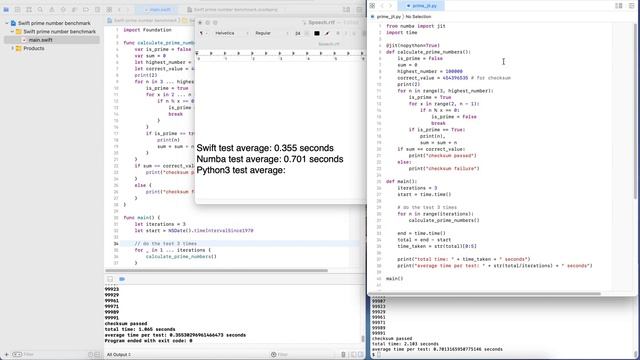Toggle the breakpoints activation icon in debug bar
This screenshot has width=640, height=360.
[122, 279]
